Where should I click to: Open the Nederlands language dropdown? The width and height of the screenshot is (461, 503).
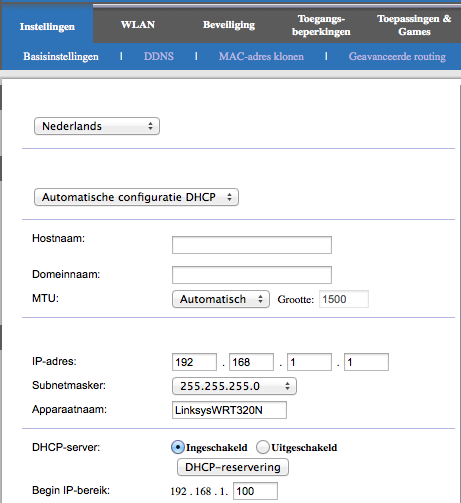click(x=97, y=126)
